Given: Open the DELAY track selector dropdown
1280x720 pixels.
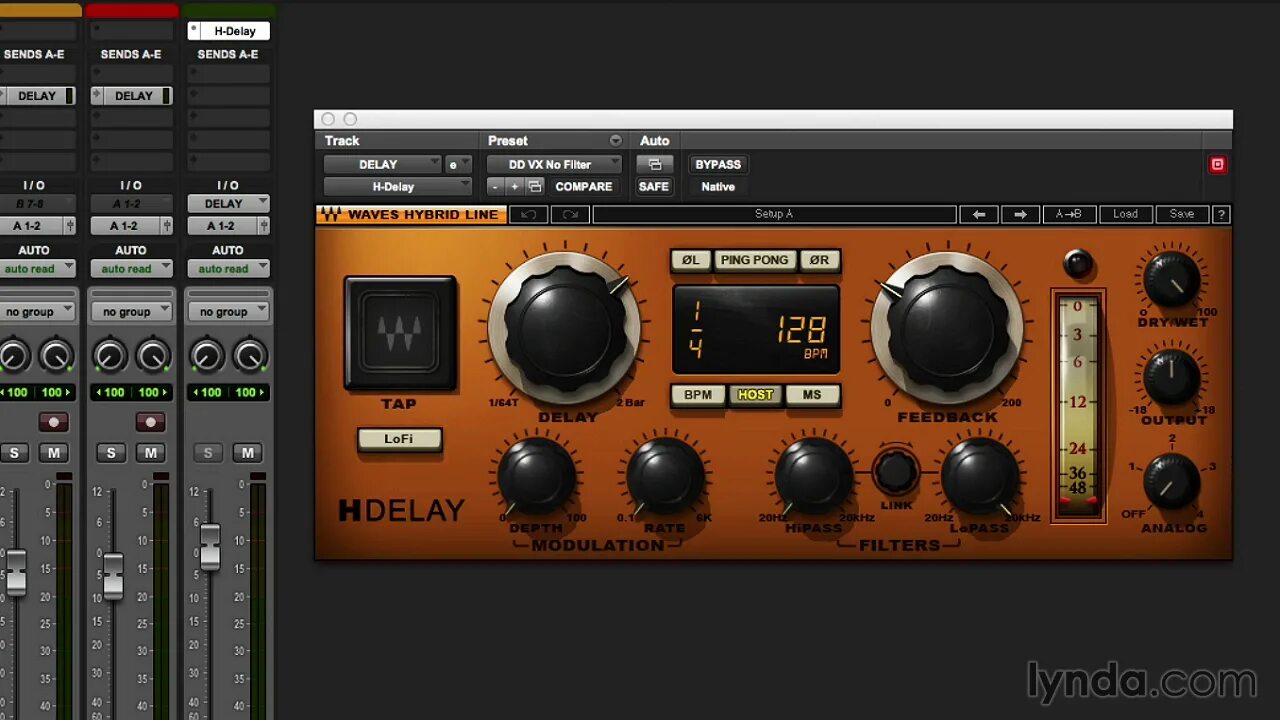Looking at the screenshot, I should (x=382, y=165).
